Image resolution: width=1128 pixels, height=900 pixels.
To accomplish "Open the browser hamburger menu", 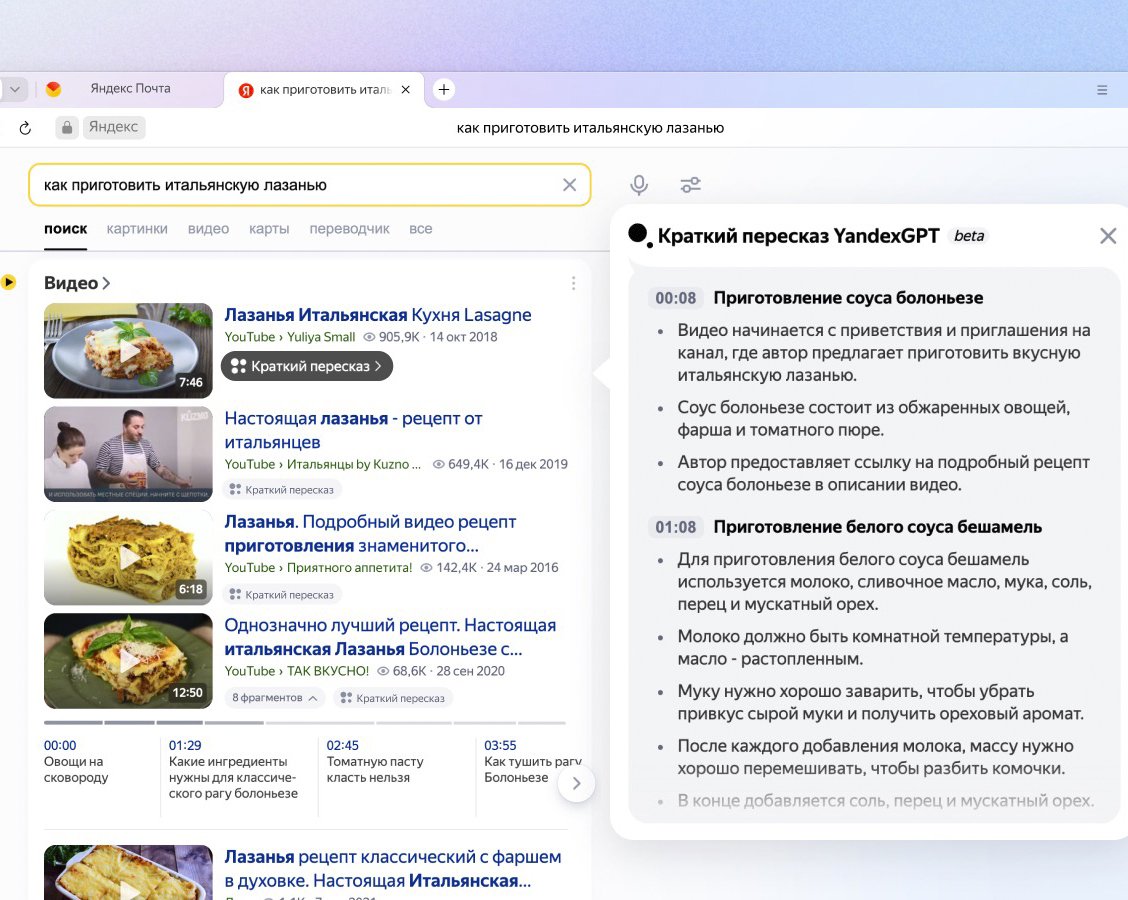I will click(1101, 90).
